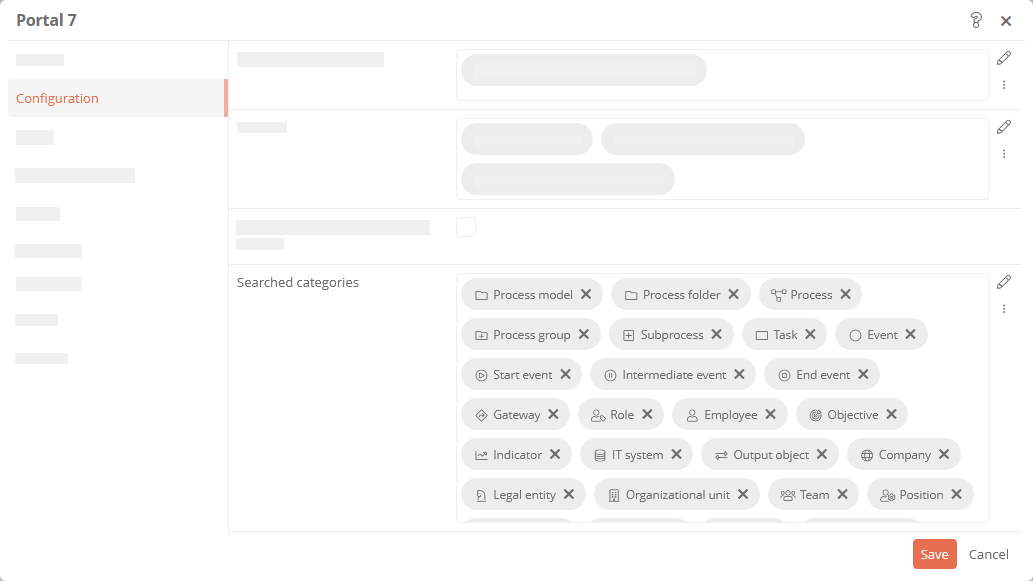Click the help question mark icon
The height and width of the screenshot is (581, 1033).
coord(976,20)
